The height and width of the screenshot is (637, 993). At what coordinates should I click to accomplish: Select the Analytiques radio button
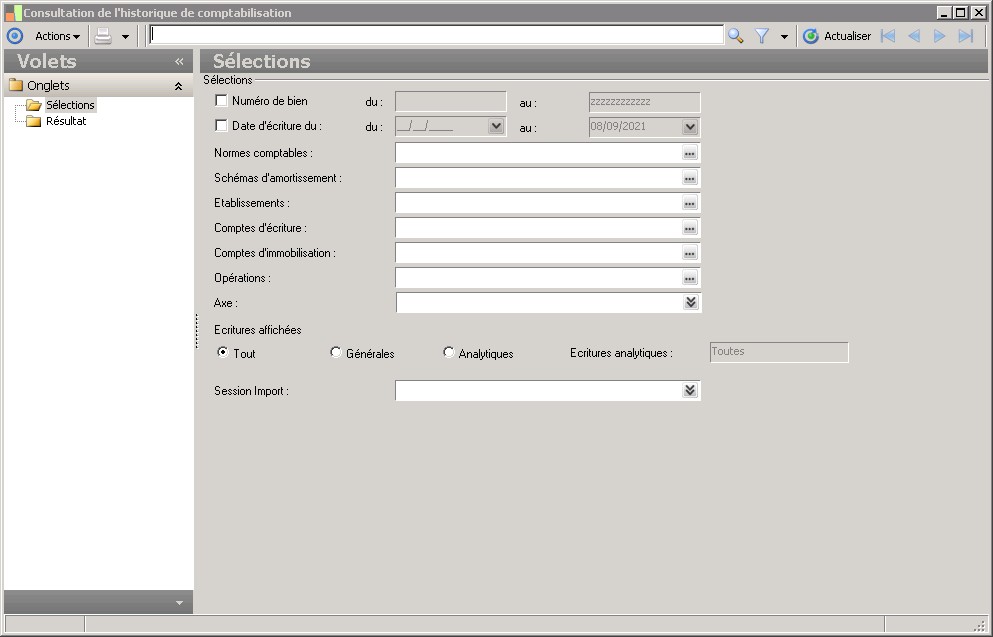(x=449, y=352)
